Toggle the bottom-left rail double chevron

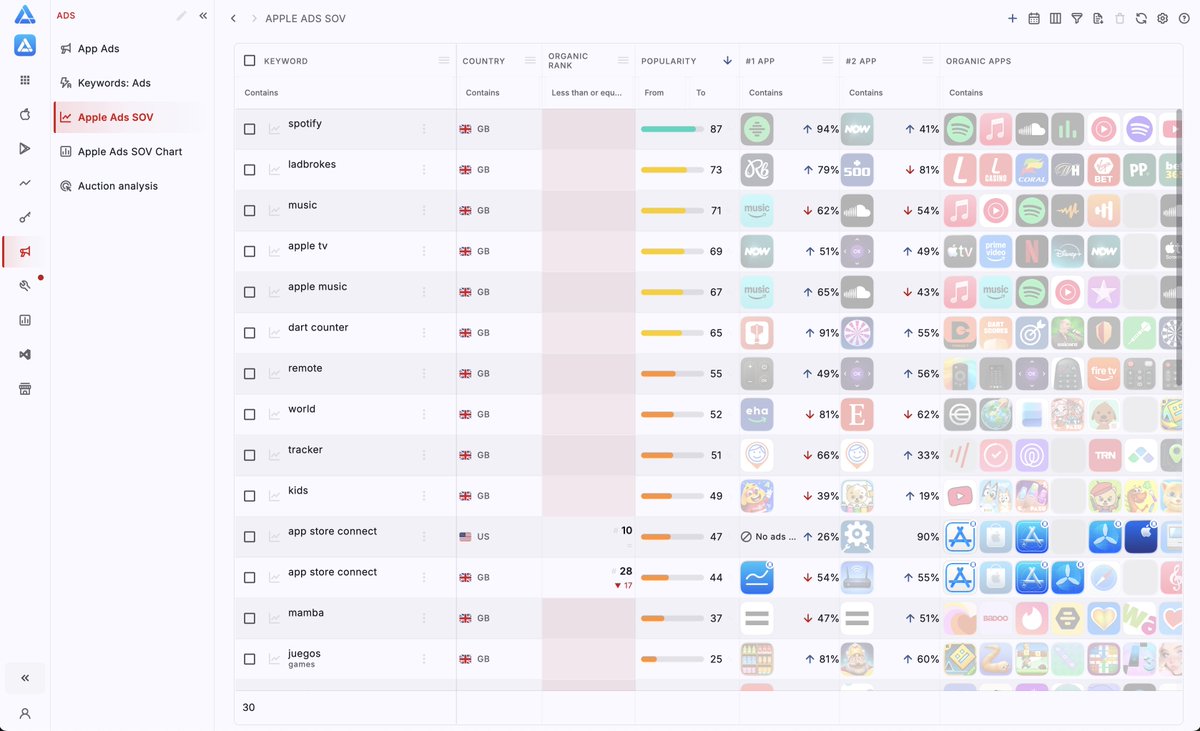tap(25, 678)
